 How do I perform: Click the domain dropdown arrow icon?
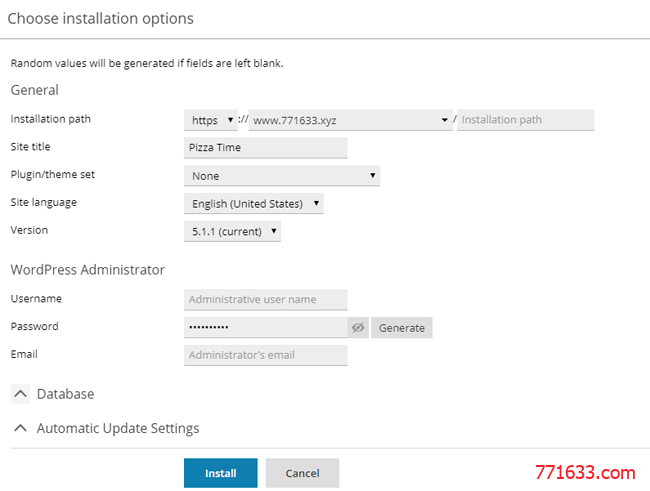tap(444, 120)
